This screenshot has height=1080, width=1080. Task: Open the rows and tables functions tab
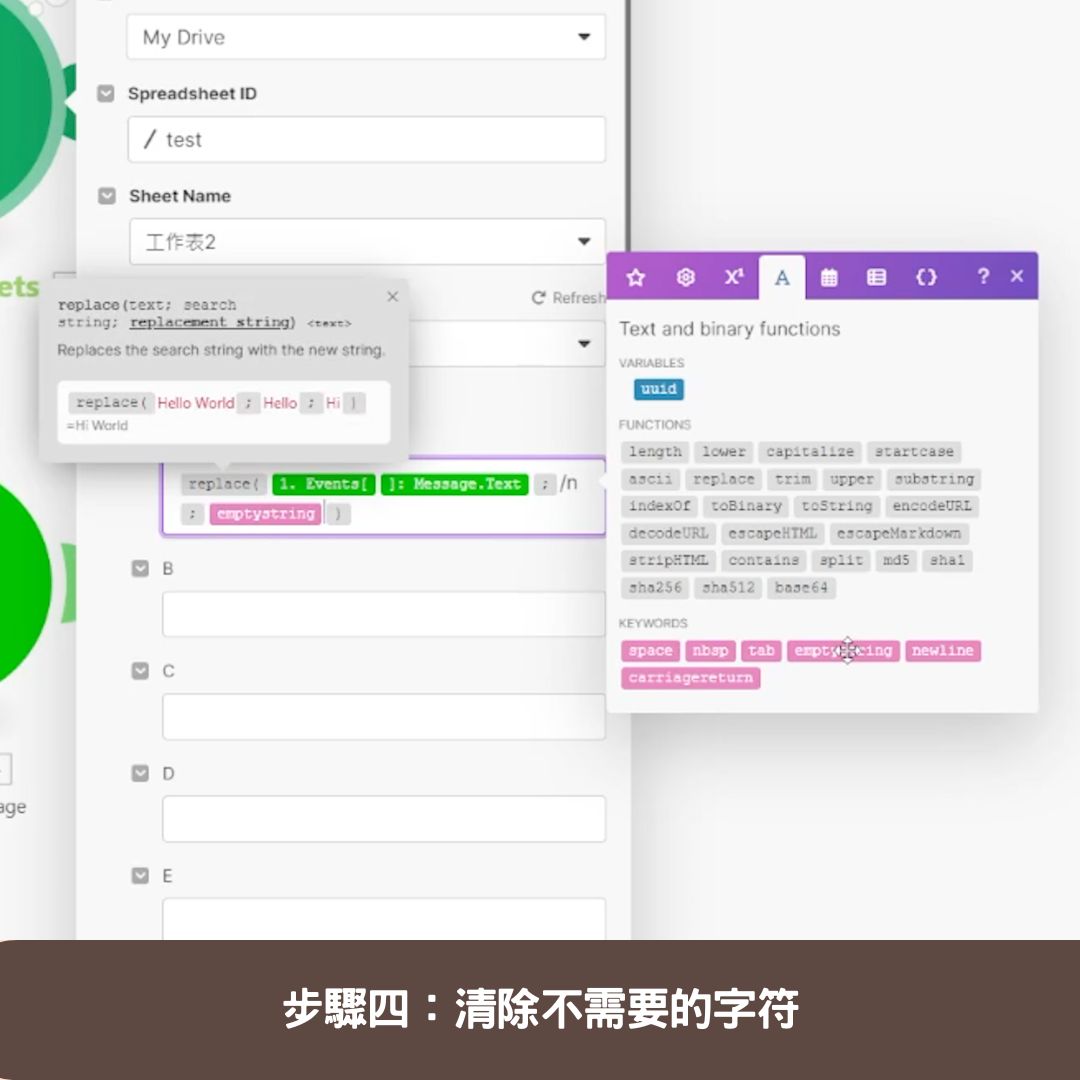[877, 277]
